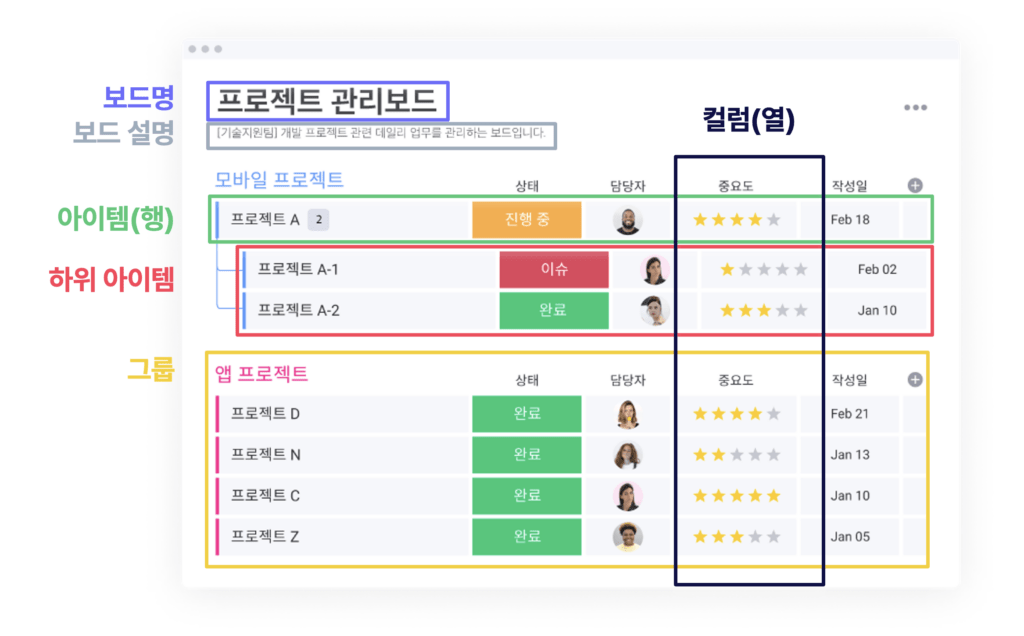Image resolution: width=1024 pixels, height=636 pixels.
Task: Toggle subitems badge on 프로젝트 A
Action: pos(317,219)
